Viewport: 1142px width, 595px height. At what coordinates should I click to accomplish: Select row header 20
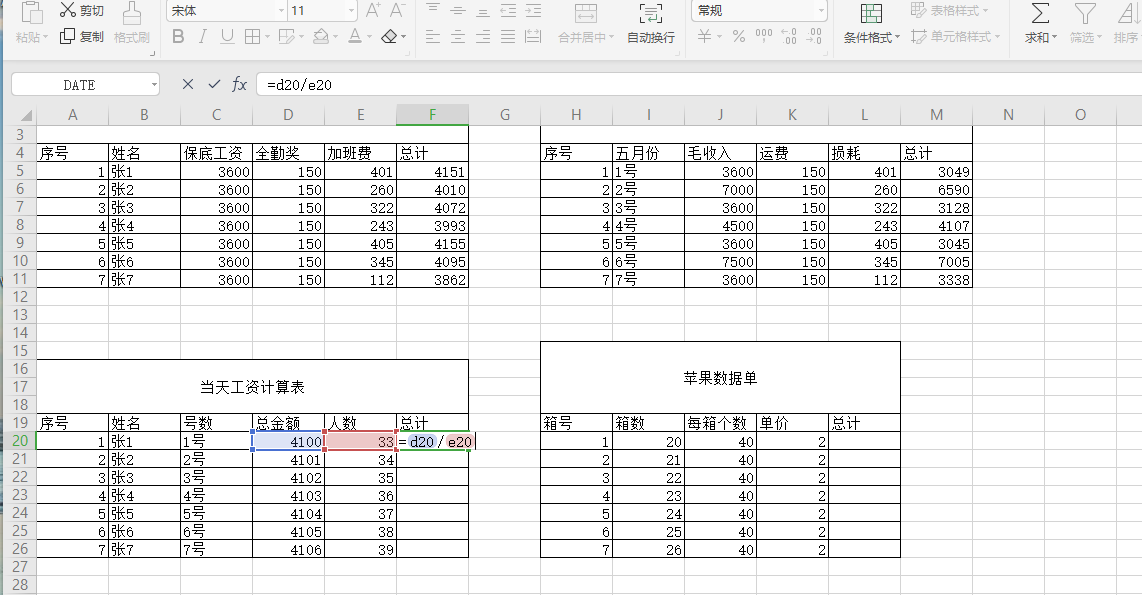pyautogui.click(x=18, y=441)
